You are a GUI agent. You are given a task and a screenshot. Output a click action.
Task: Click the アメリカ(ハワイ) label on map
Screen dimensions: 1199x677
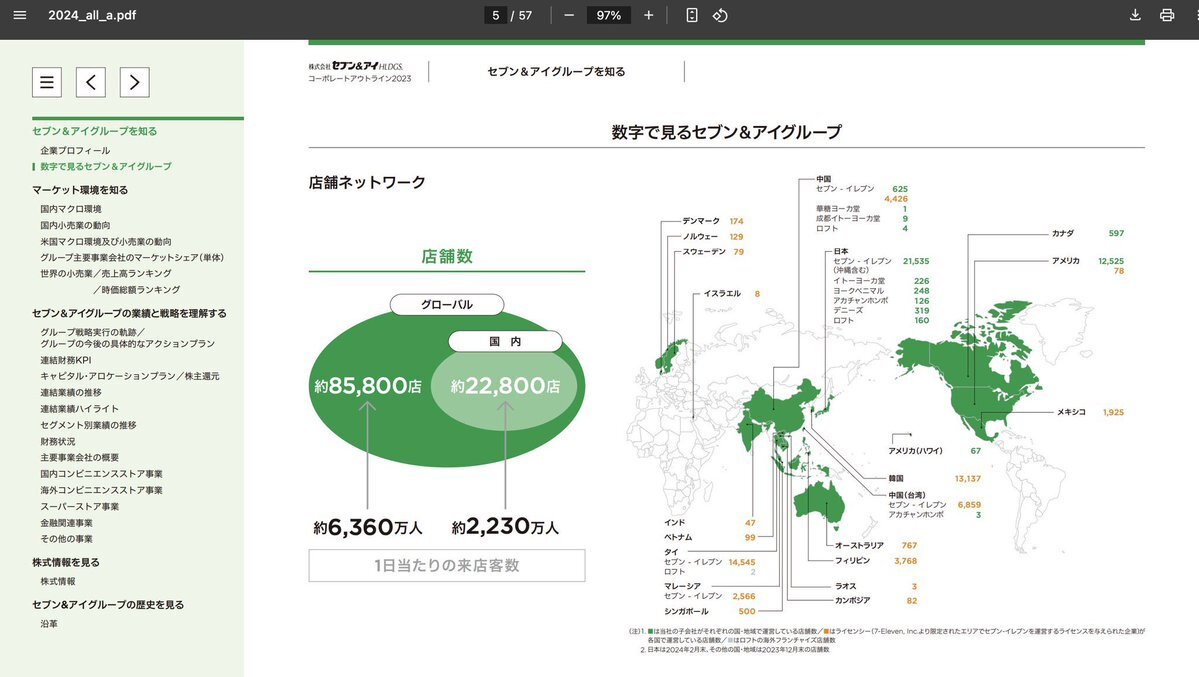[x=915, y=451]
